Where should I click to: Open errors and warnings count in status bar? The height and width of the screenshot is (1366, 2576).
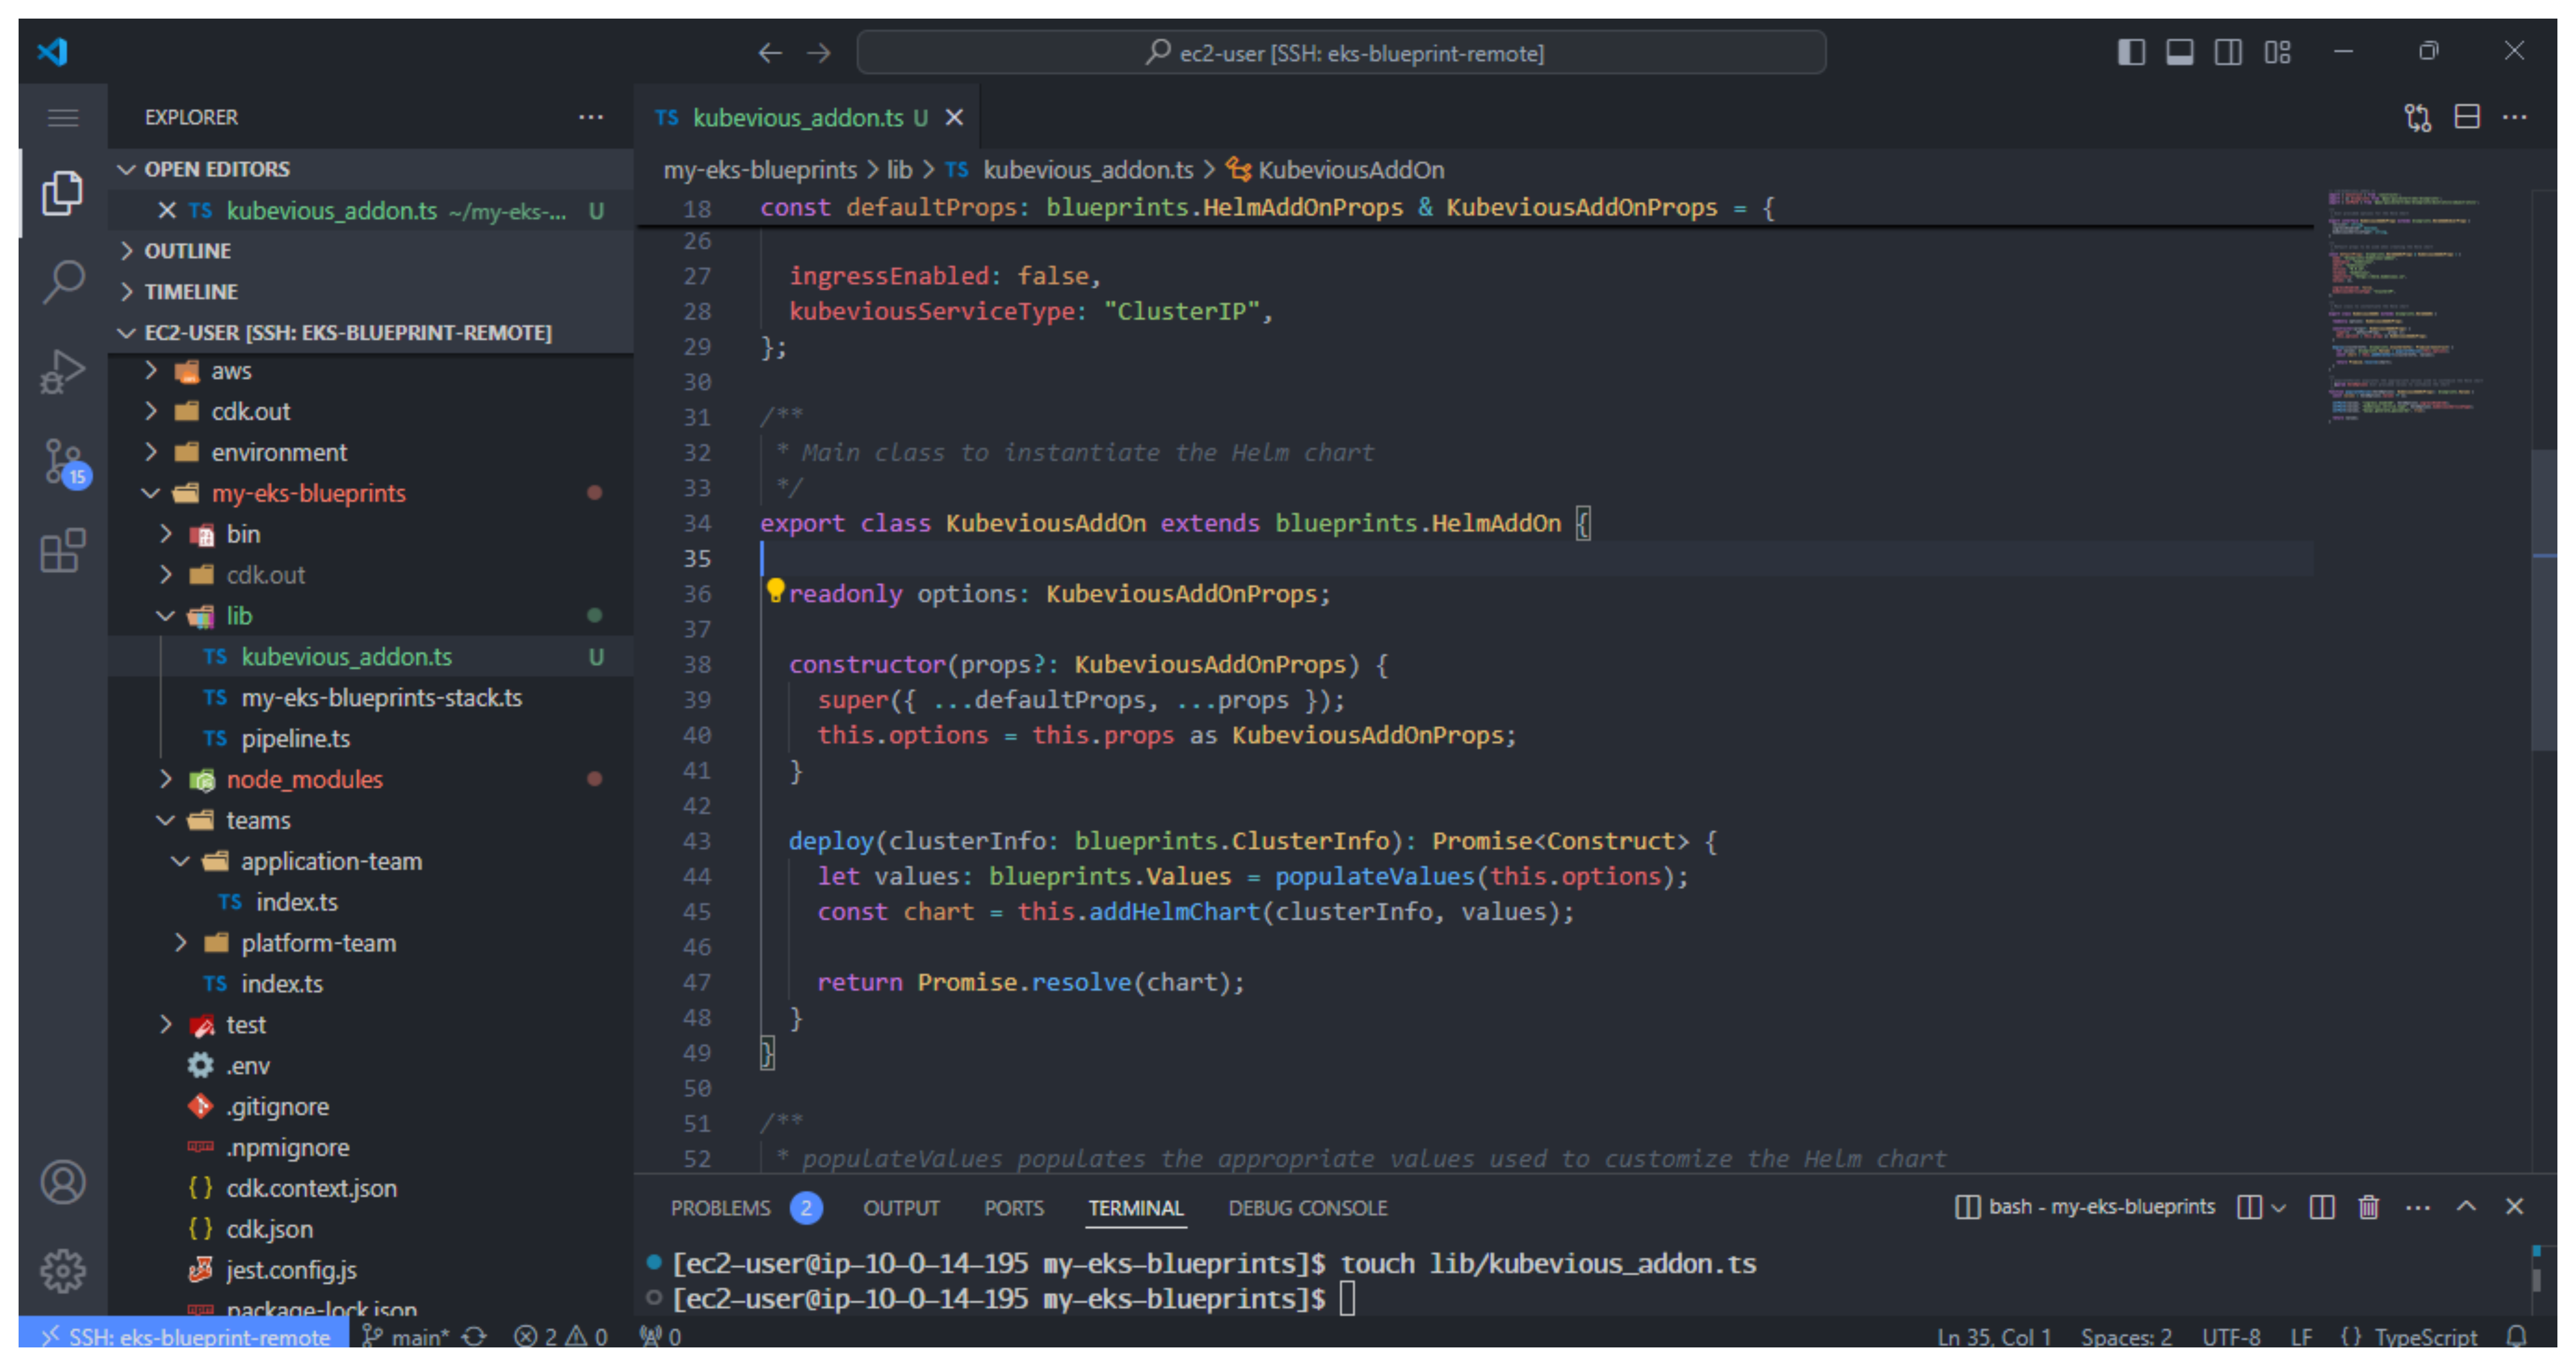pos(561,1337)
